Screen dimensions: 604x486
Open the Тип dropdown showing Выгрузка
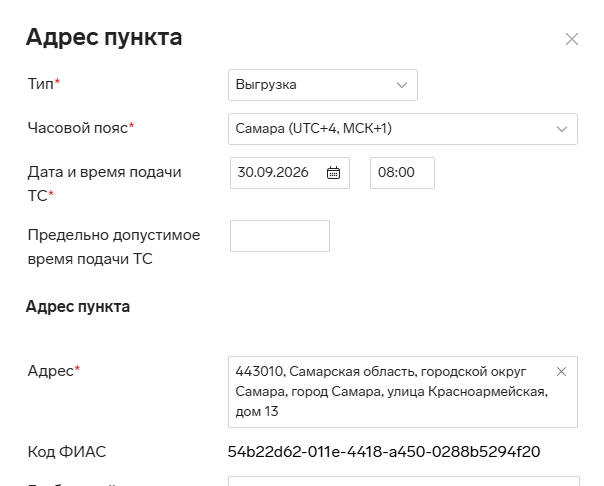(323, 85)
